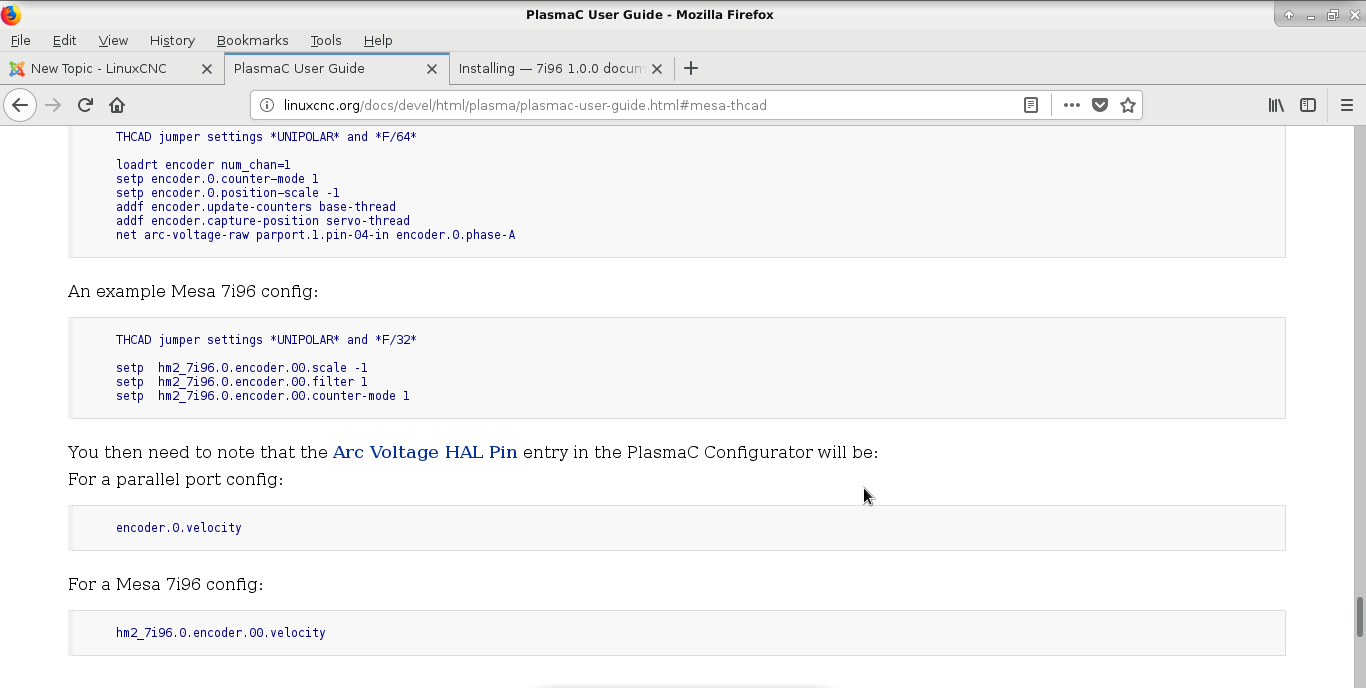Image resolution: width=1366 pixels, height=688 pixels.
Task: Click the 'You then need to note that the' text
Action: (198, 452)
